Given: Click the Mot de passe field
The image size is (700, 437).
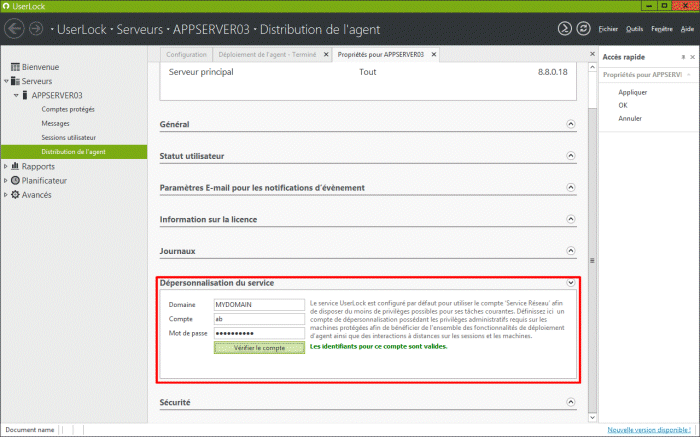Looking at the screenshot, I should tap(259, 333).
